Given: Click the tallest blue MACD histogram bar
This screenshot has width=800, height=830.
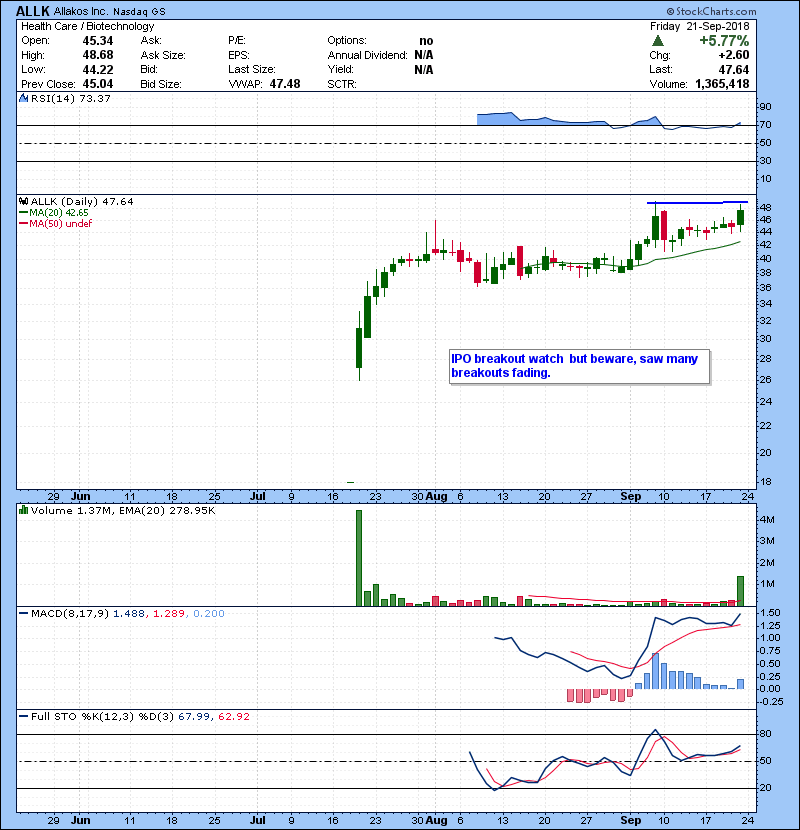Looking at the screenshot, I should [655, 671].
